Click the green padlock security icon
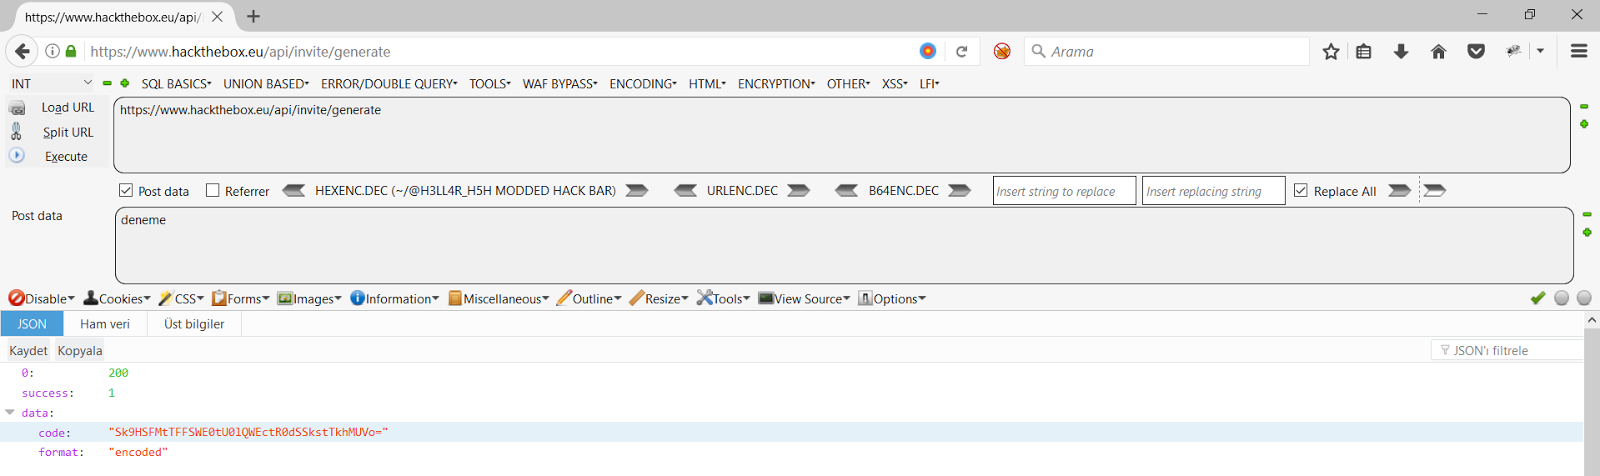The image size is (1600, 476). pyautogui.click(x=71, y=51)
